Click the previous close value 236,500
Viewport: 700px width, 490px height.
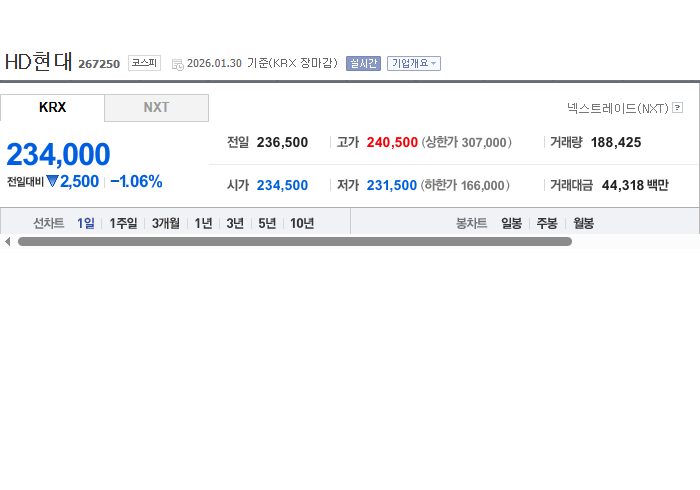coord(282,142)
